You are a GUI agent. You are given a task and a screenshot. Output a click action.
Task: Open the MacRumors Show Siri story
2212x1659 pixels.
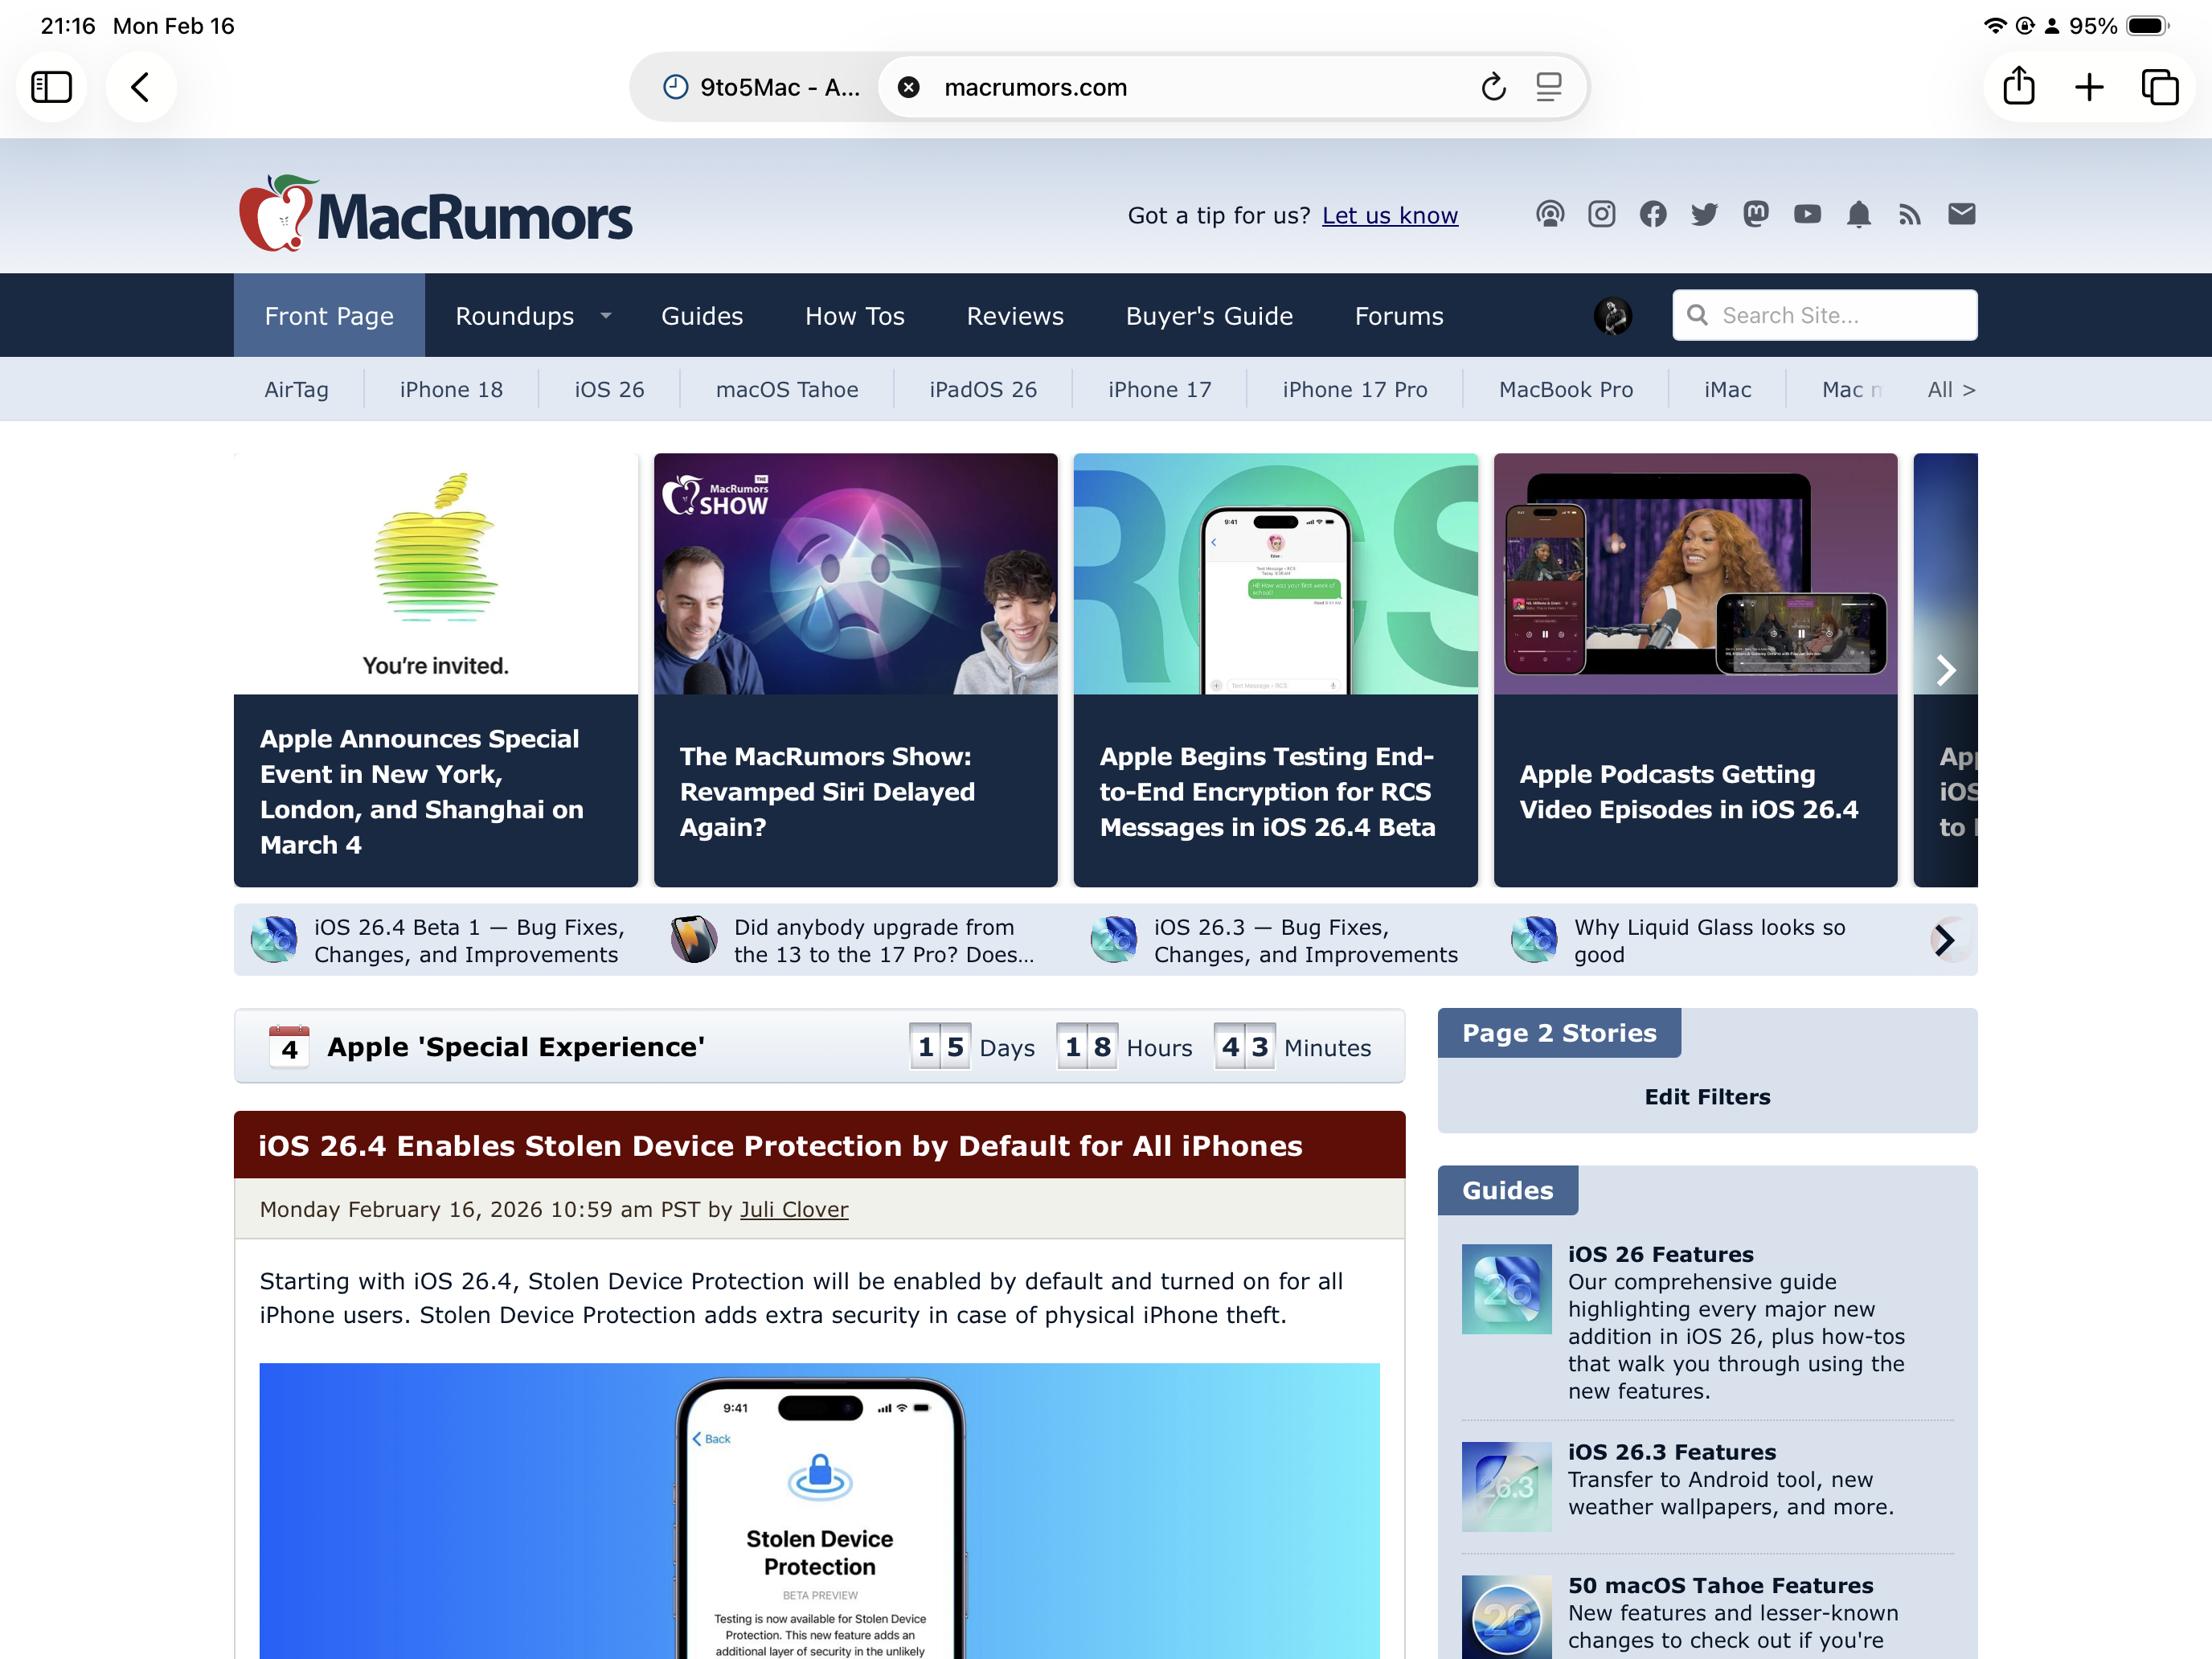tap(856, 670)
